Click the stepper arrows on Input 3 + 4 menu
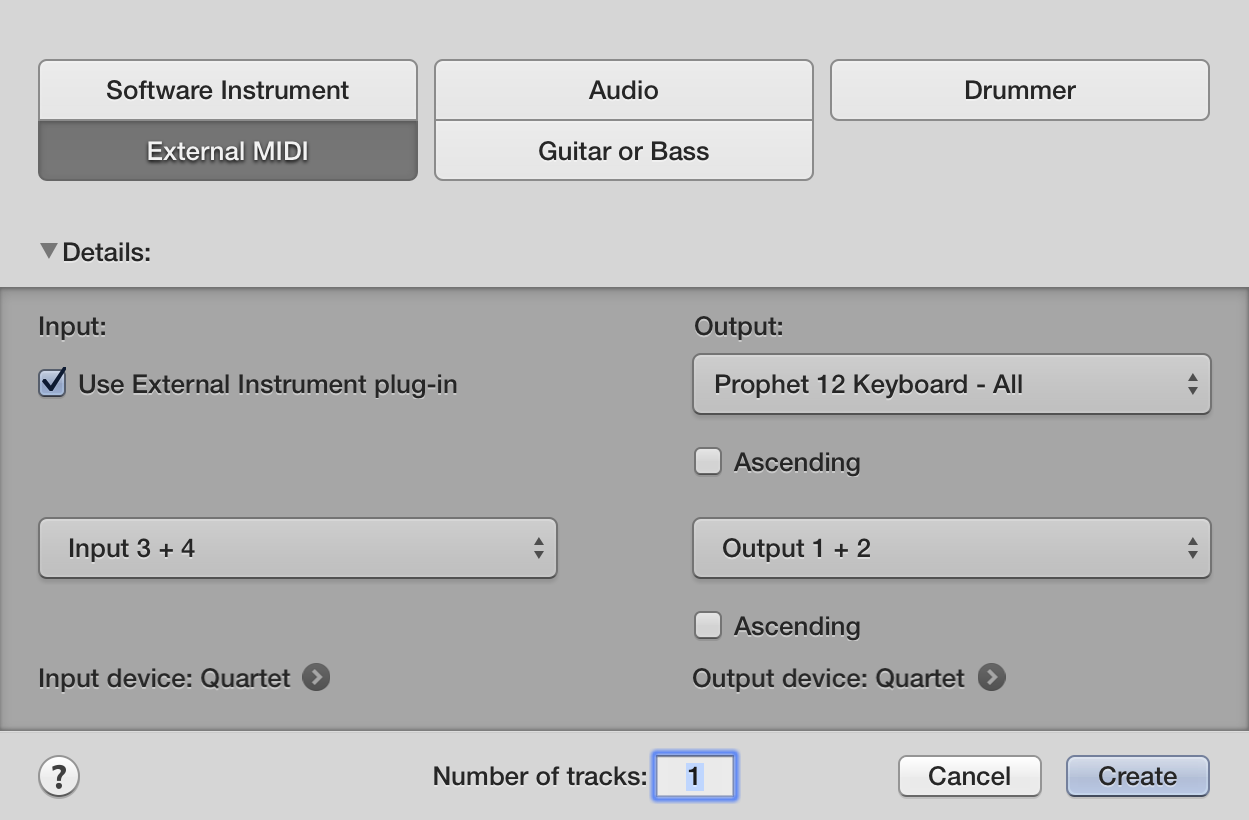The height and width of the screenshot is (820, 1249). click(538, 548)
